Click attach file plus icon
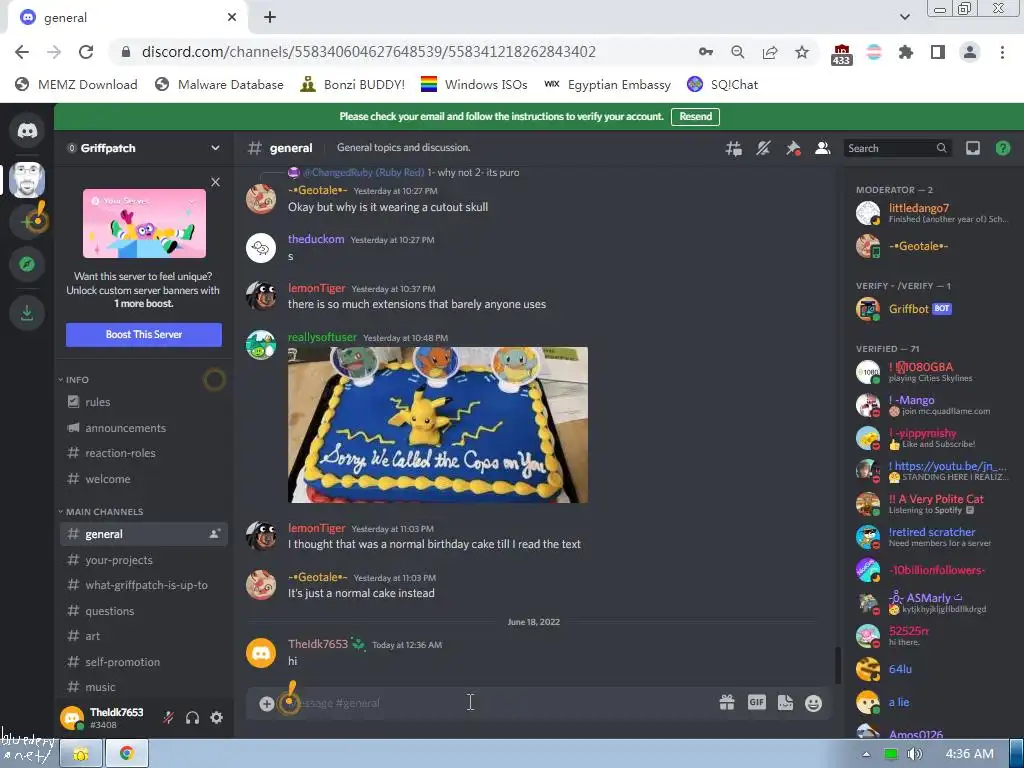 pos(266,703)
